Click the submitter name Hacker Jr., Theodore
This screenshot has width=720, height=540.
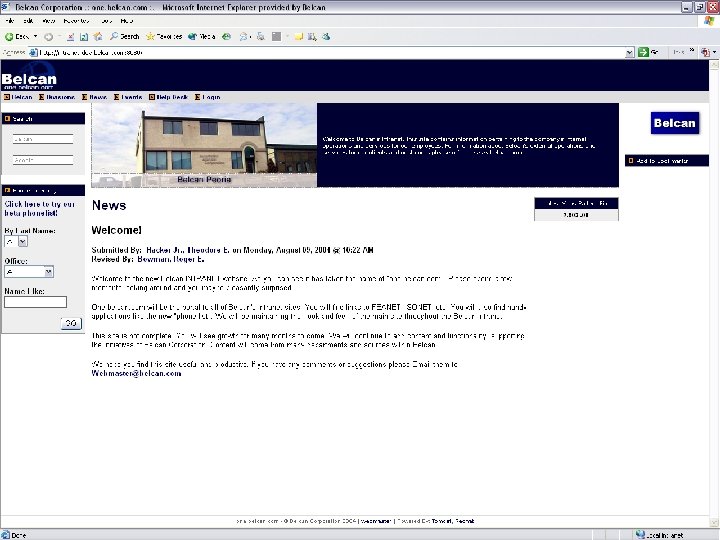[187, 250]
